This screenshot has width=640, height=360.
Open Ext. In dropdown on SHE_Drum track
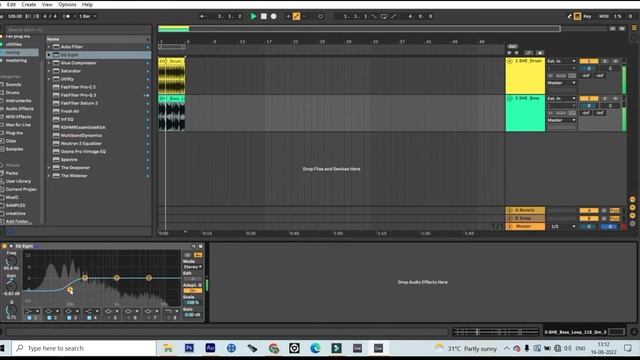(561, 61)
